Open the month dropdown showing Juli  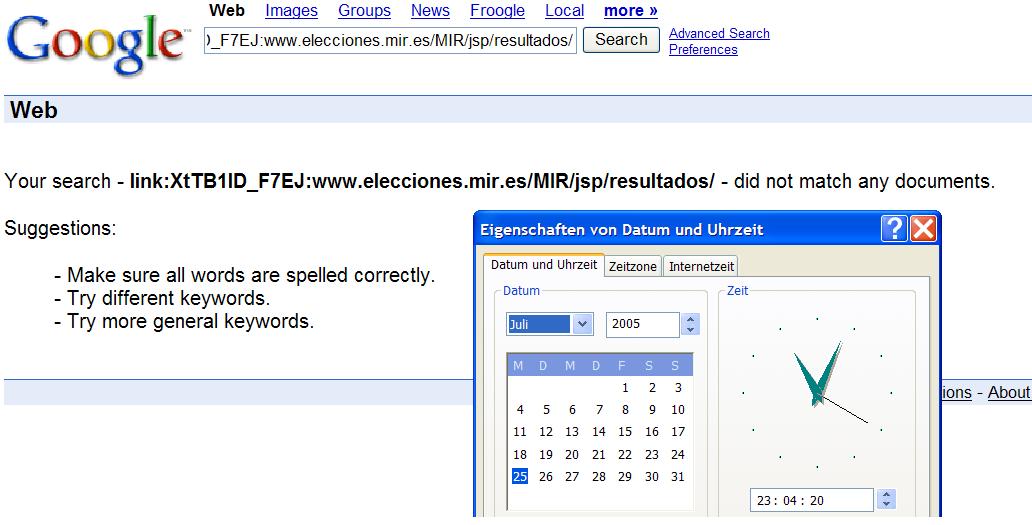point(582,324)
